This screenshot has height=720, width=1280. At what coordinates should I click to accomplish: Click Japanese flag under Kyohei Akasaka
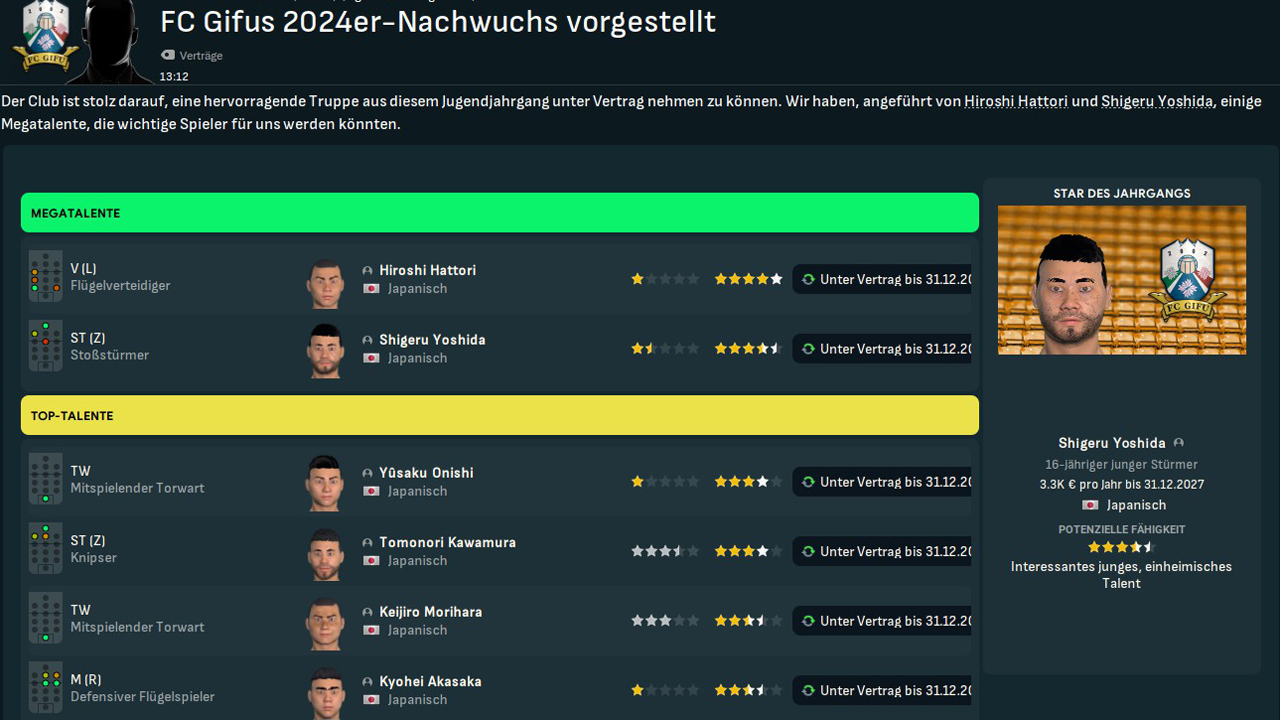pos(371,700)
